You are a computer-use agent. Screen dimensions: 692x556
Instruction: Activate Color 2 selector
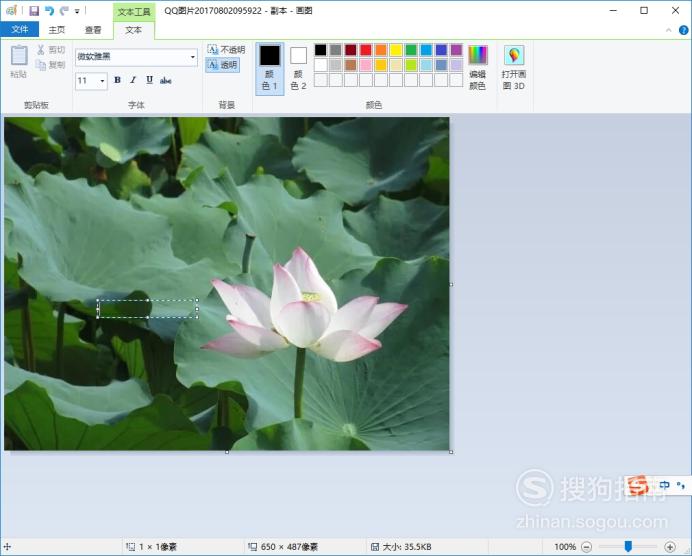point(298,68)
